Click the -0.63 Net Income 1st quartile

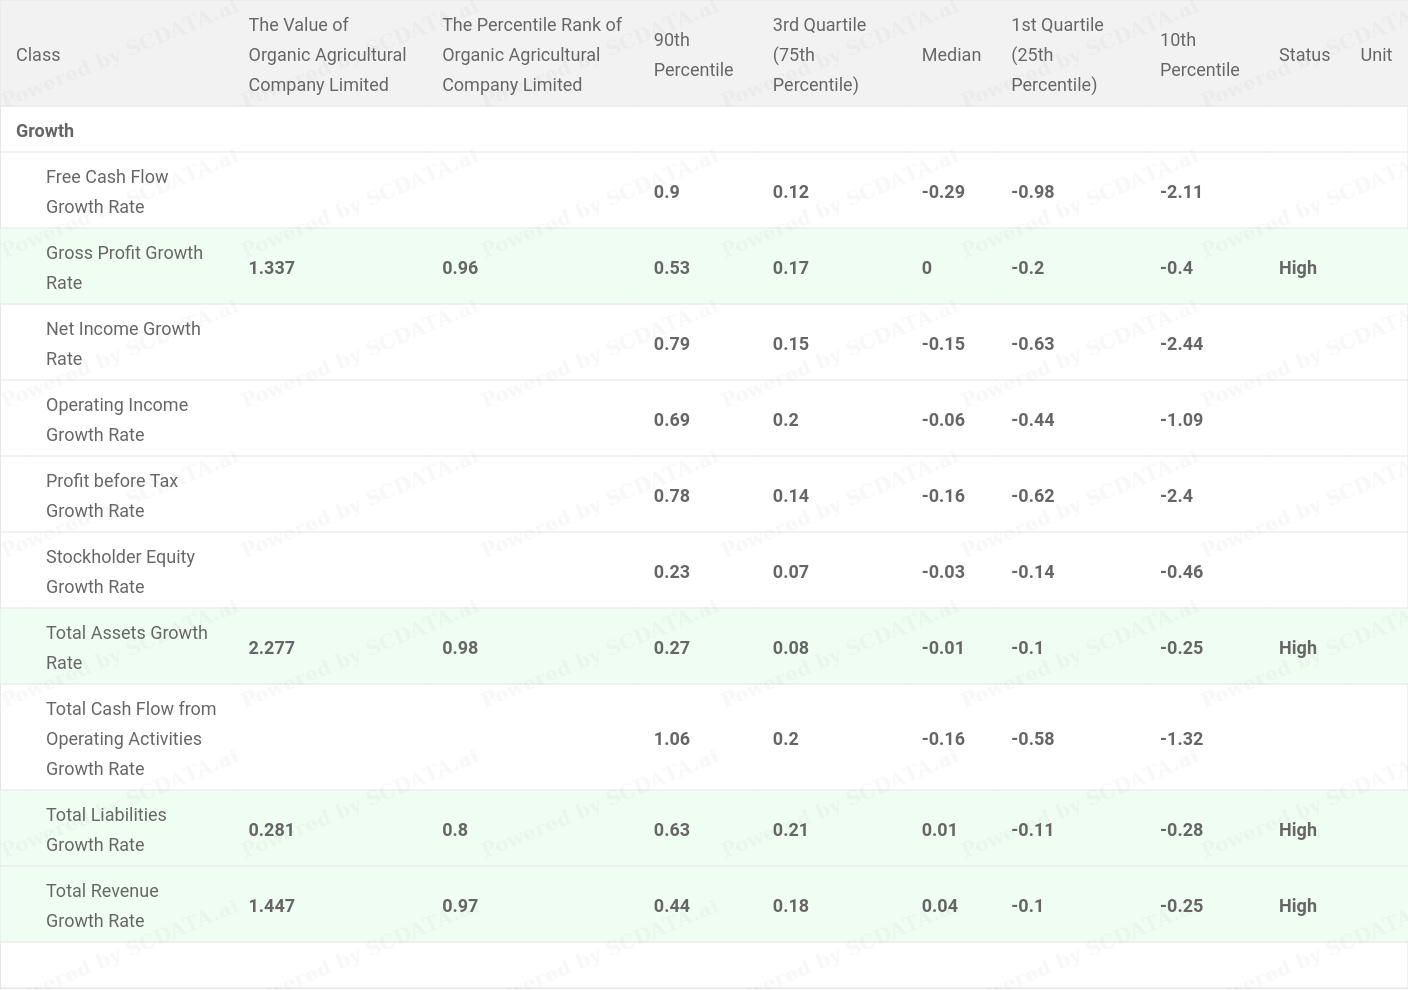[x=1032, y=344]
